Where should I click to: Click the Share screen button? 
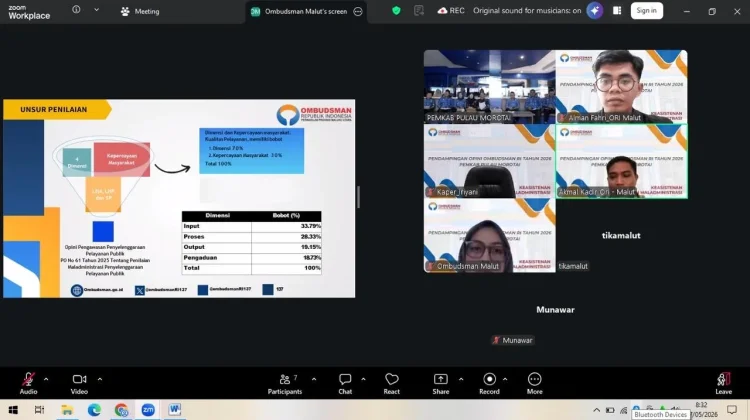(441, 383)
